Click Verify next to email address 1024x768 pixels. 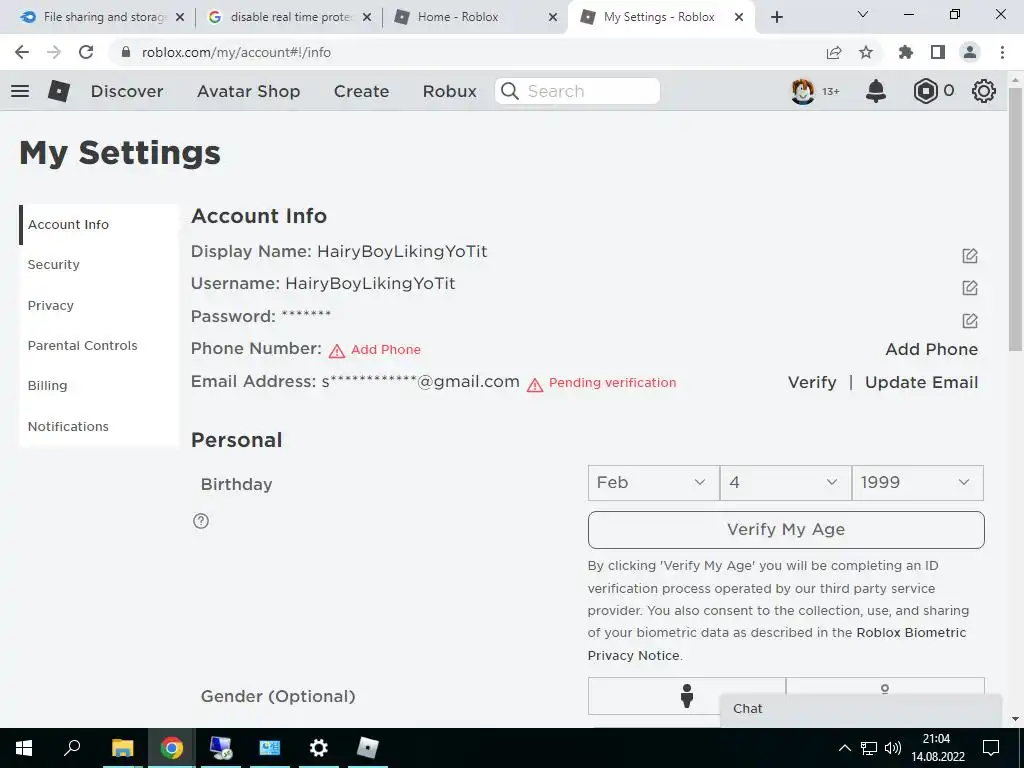(812, 382)
